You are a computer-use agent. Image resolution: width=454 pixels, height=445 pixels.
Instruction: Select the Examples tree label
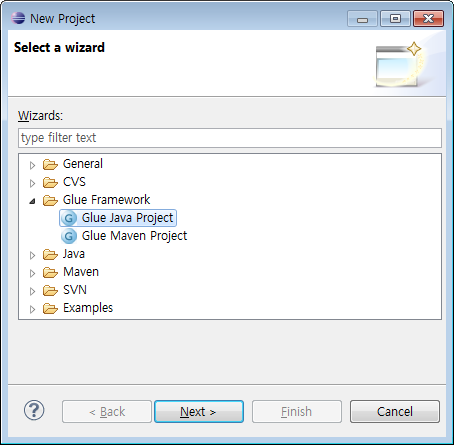click(88, 308)
